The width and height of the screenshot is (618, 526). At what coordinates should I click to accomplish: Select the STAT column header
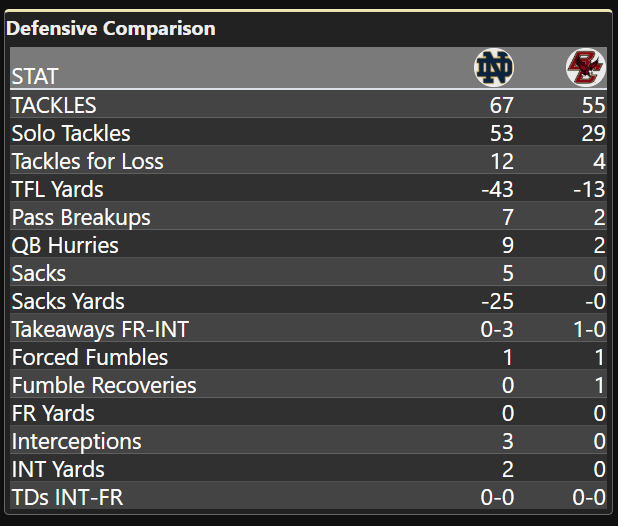coord(35,76)
